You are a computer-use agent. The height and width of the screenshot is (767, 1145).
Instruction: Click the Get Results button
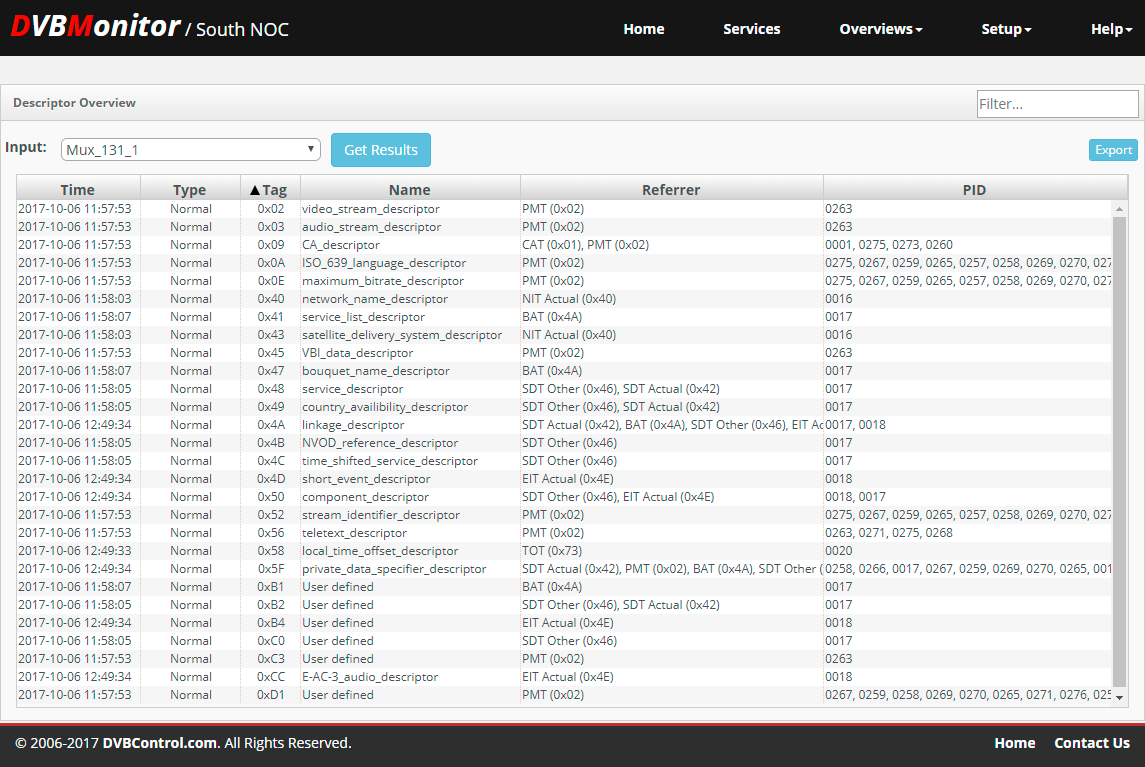pyautogui.click(x=380, y=150)
